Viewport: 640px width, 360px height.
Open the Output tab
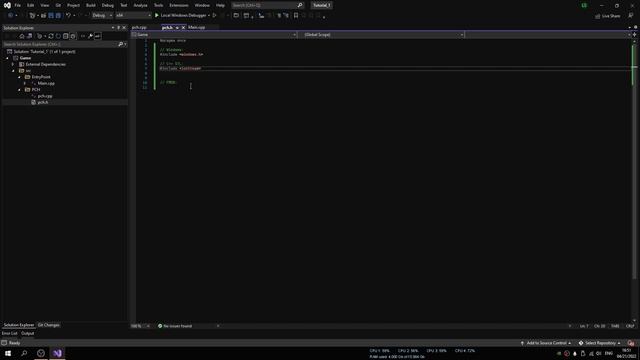click(28, 333)
